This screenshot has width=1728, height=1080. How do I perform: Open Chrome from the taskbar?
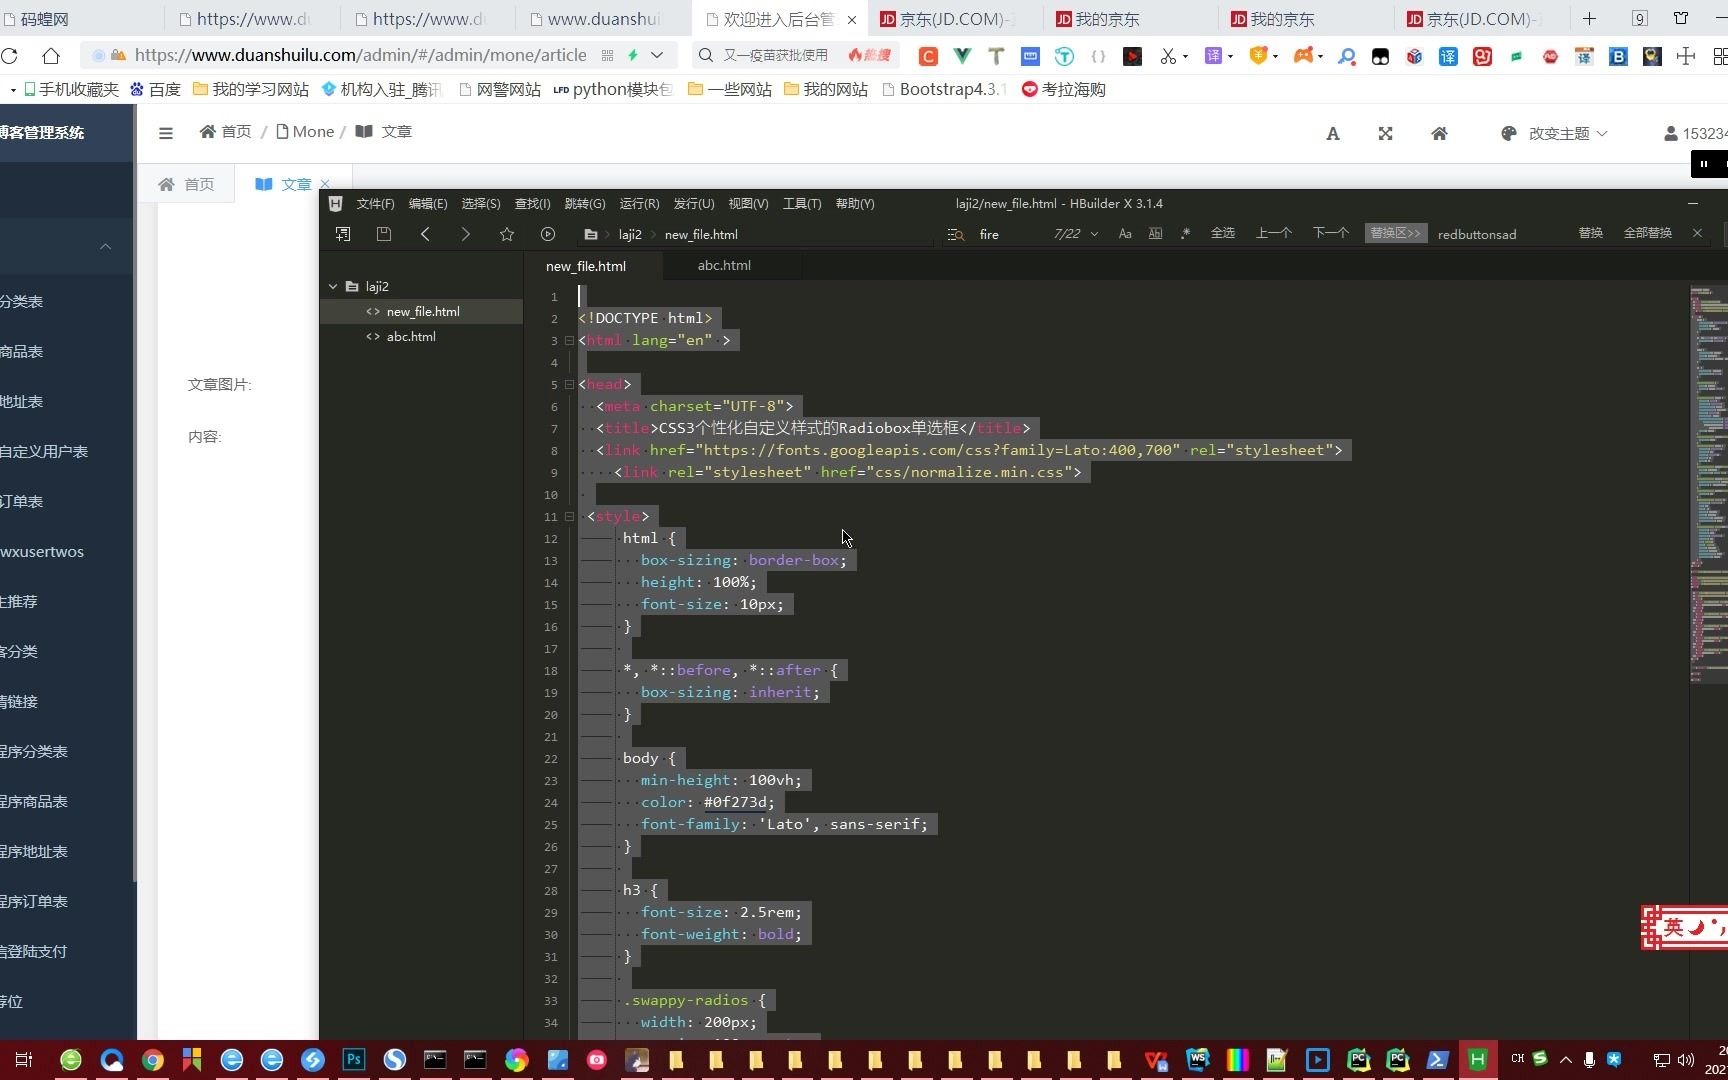coord(152,1060)
